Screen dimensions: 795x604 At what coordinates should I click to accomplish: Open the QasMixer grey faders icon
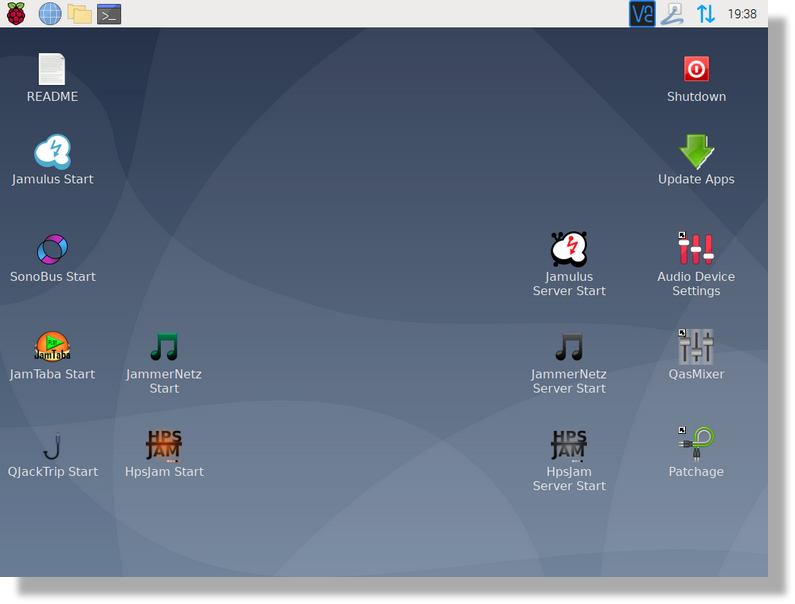click(696, 346)
